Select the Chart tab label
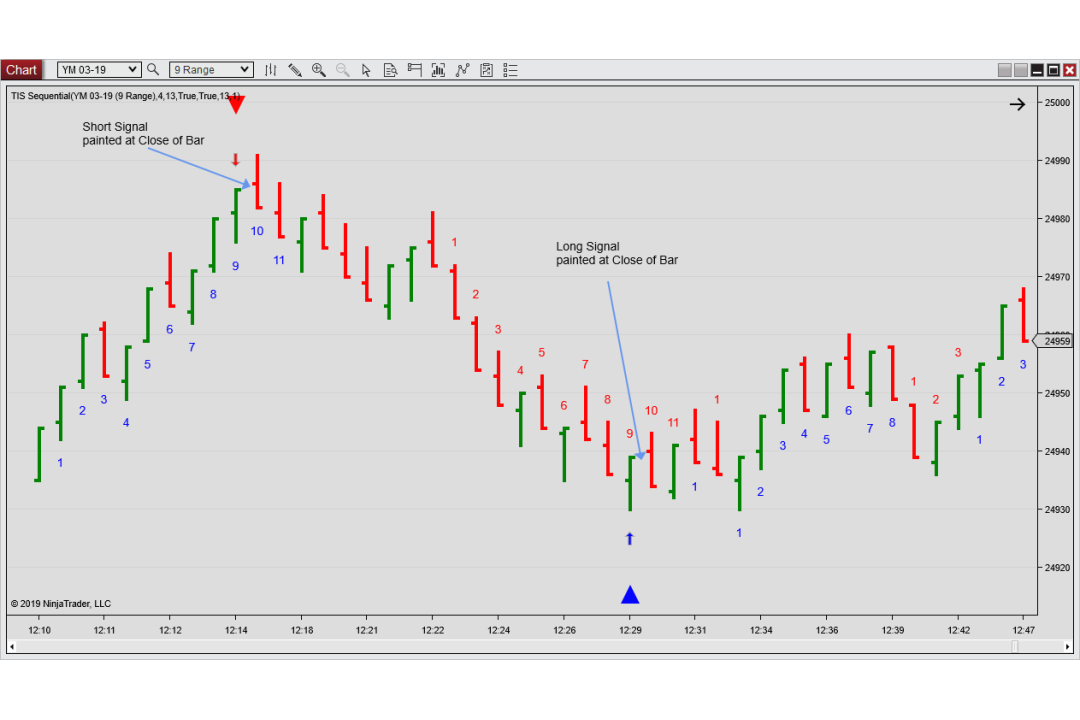 pos(21,70)
